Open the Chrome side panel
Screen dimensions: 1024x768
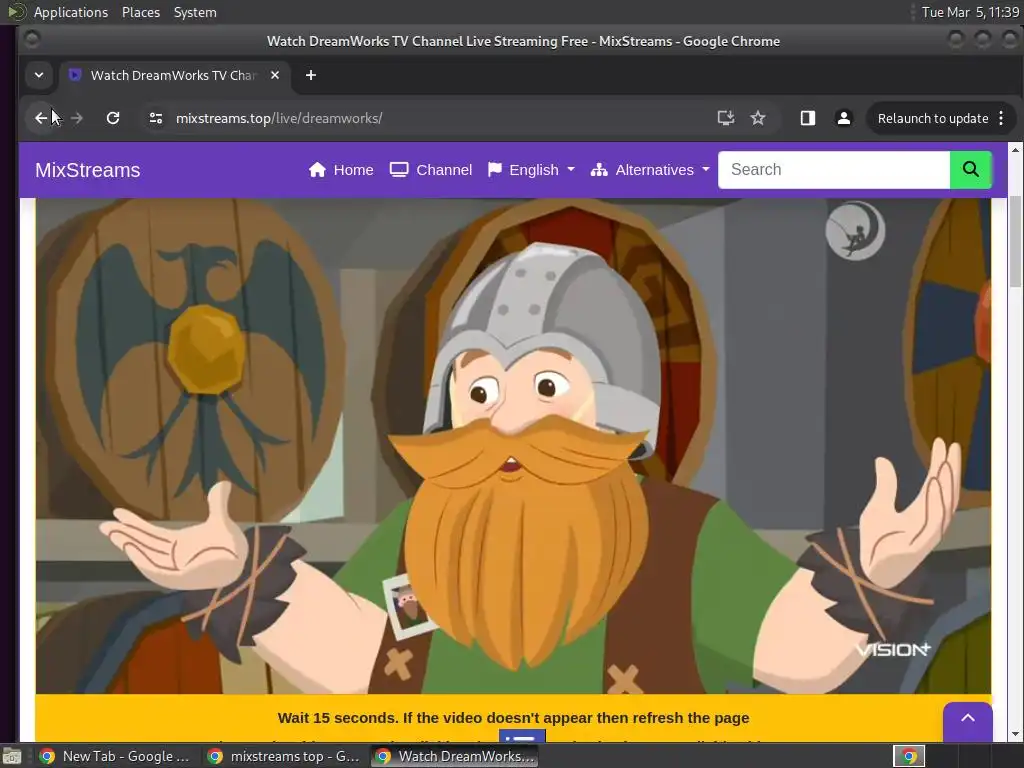click(808, 118)
